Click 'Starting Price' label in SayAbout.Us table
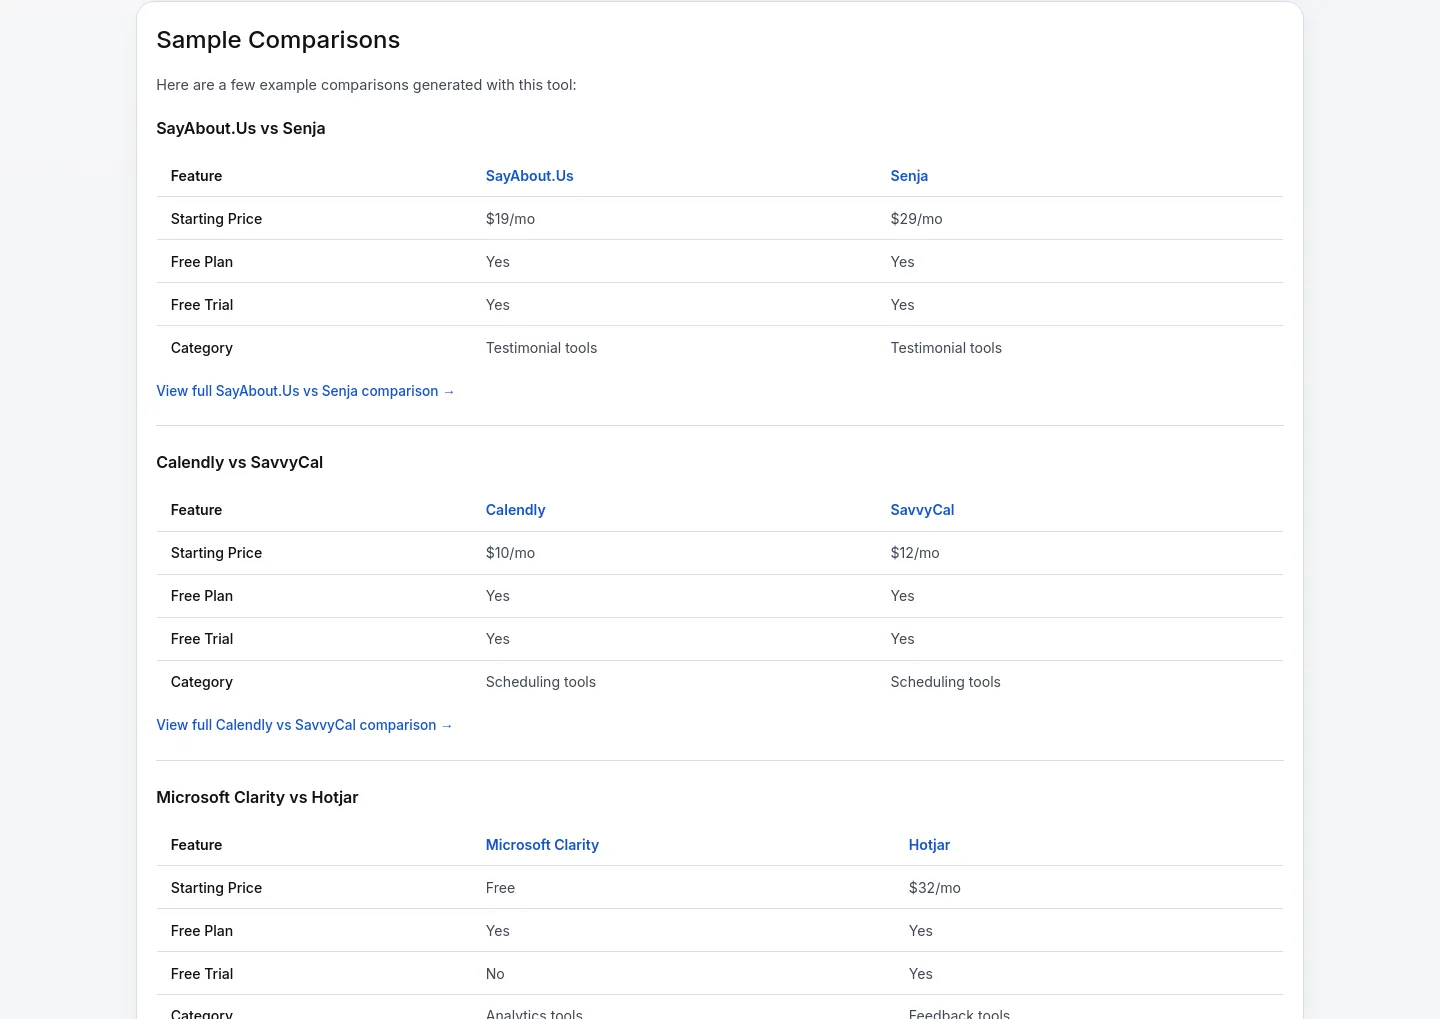This screenshot has width=1440, height=1019. 216,219
